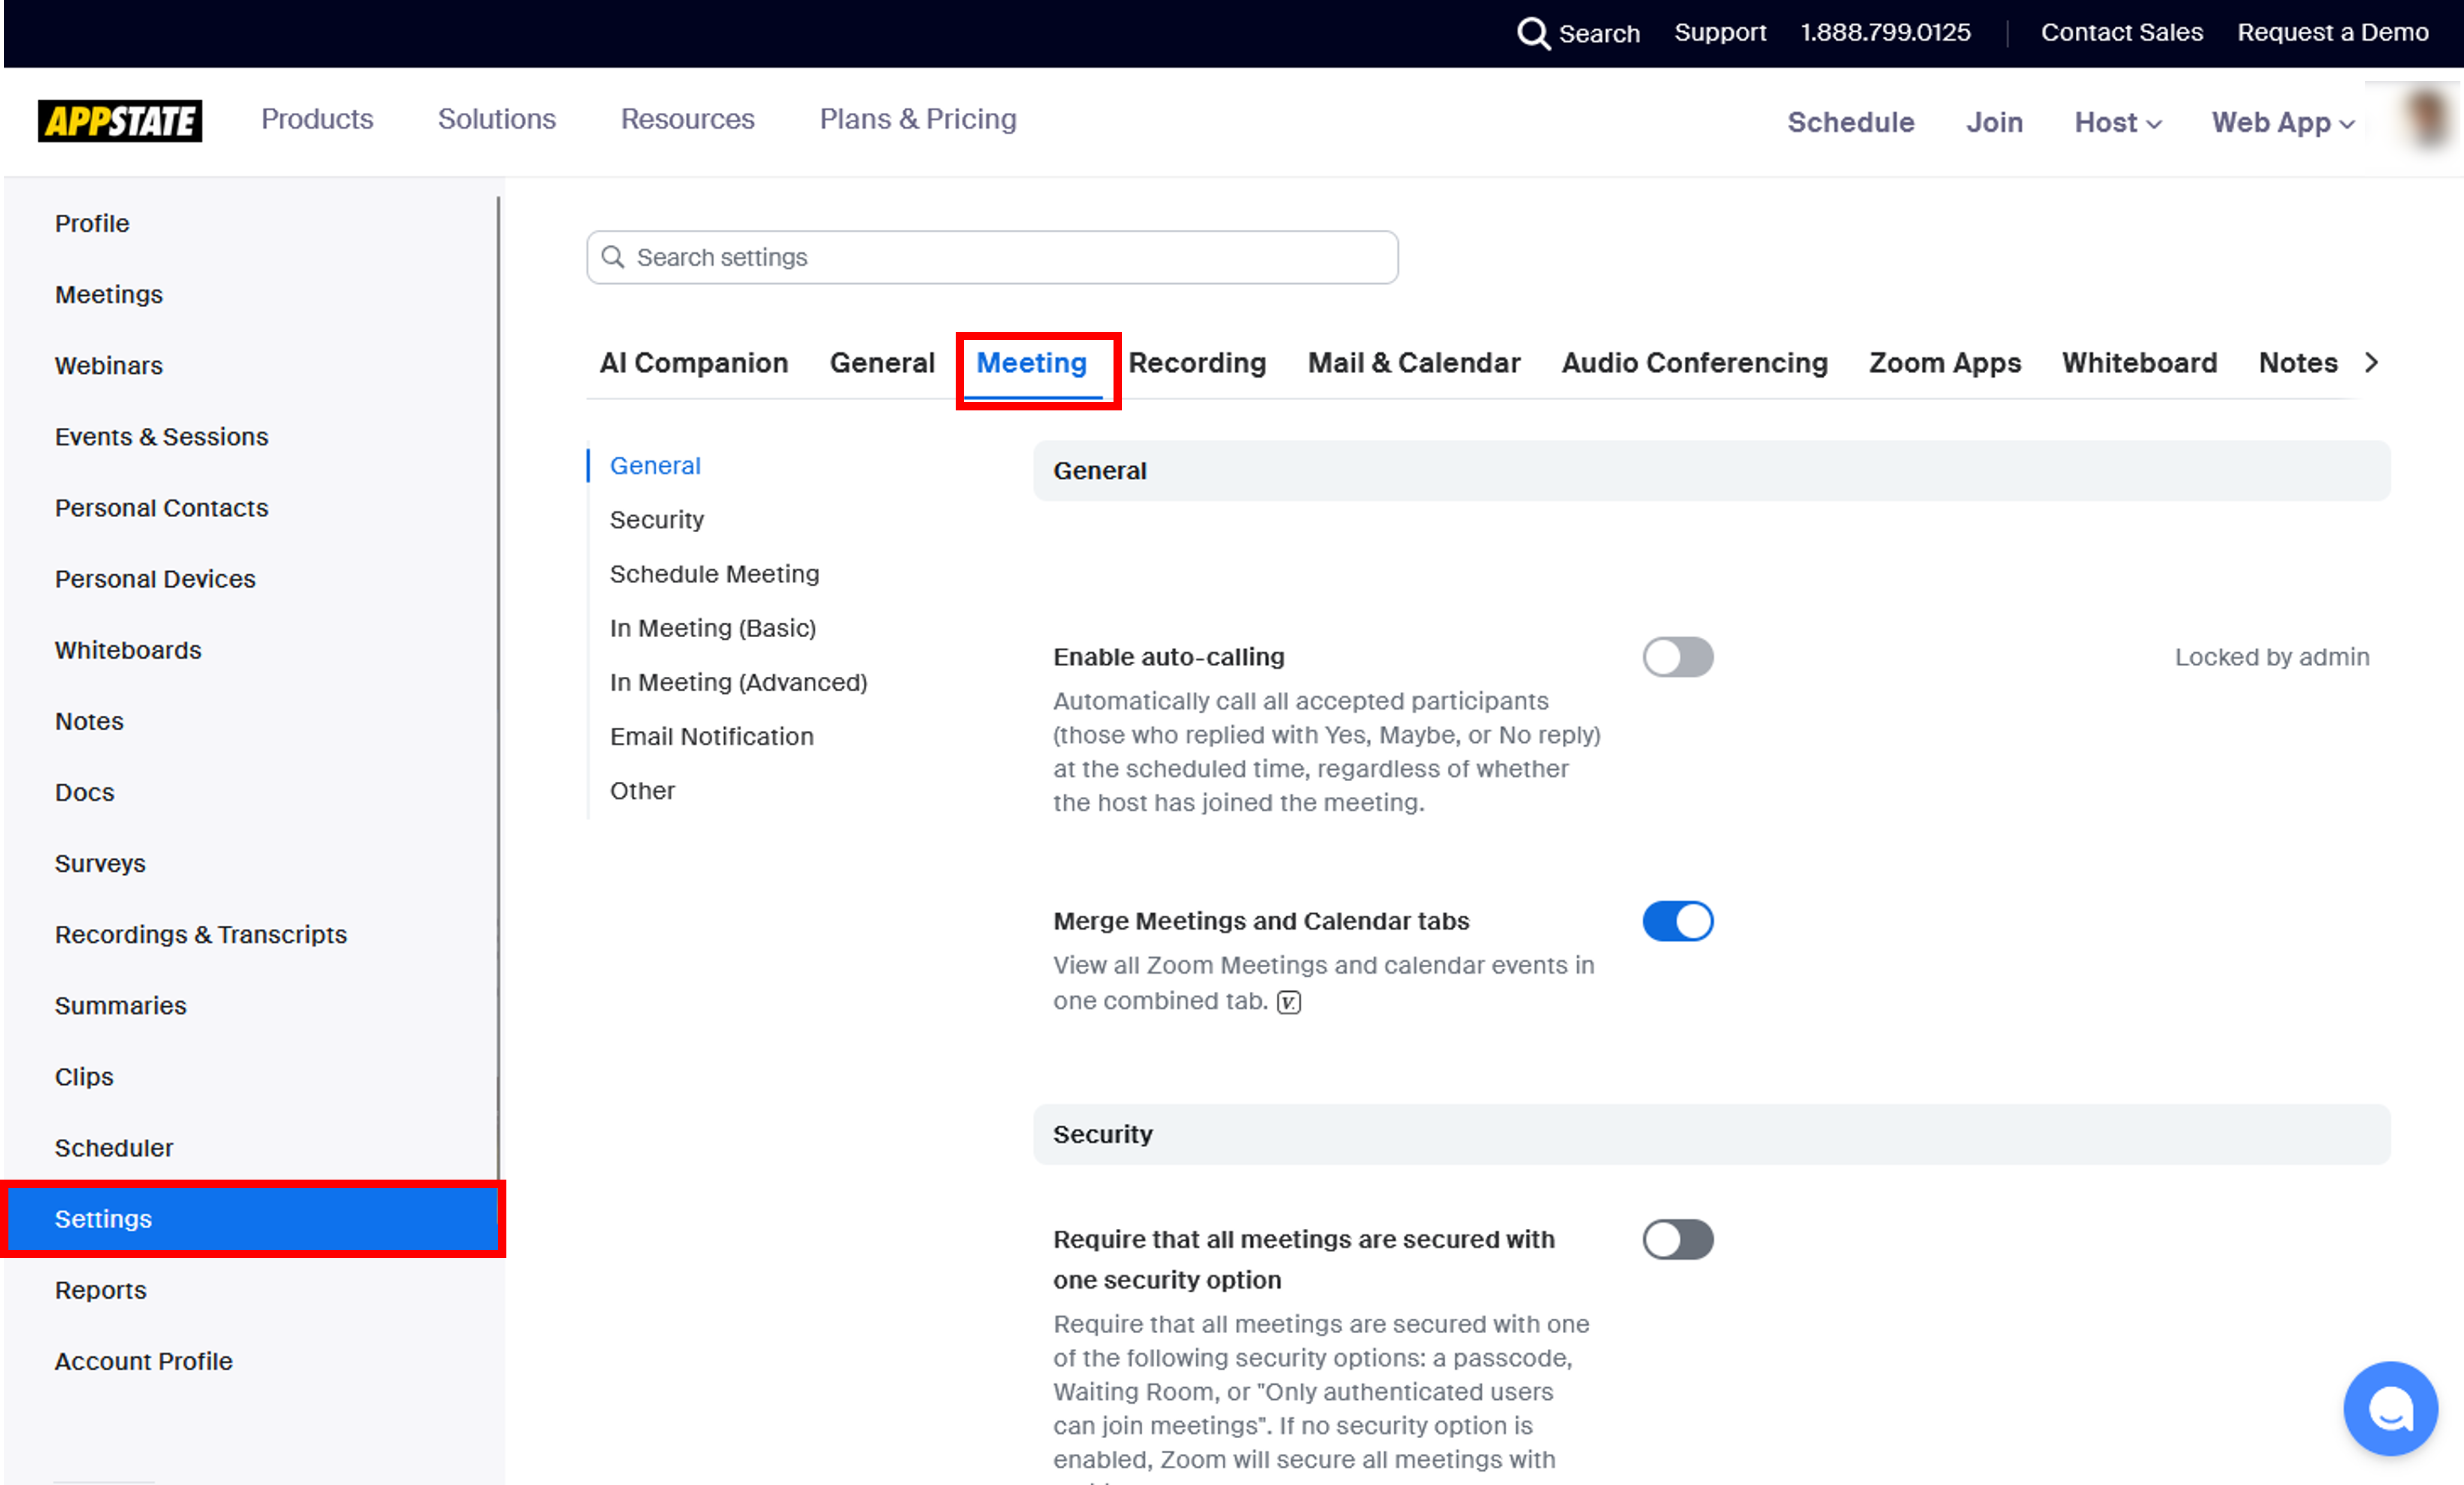
Task: Open Recordings & Transcripts in sidebar
Action: tap(201, 934)
